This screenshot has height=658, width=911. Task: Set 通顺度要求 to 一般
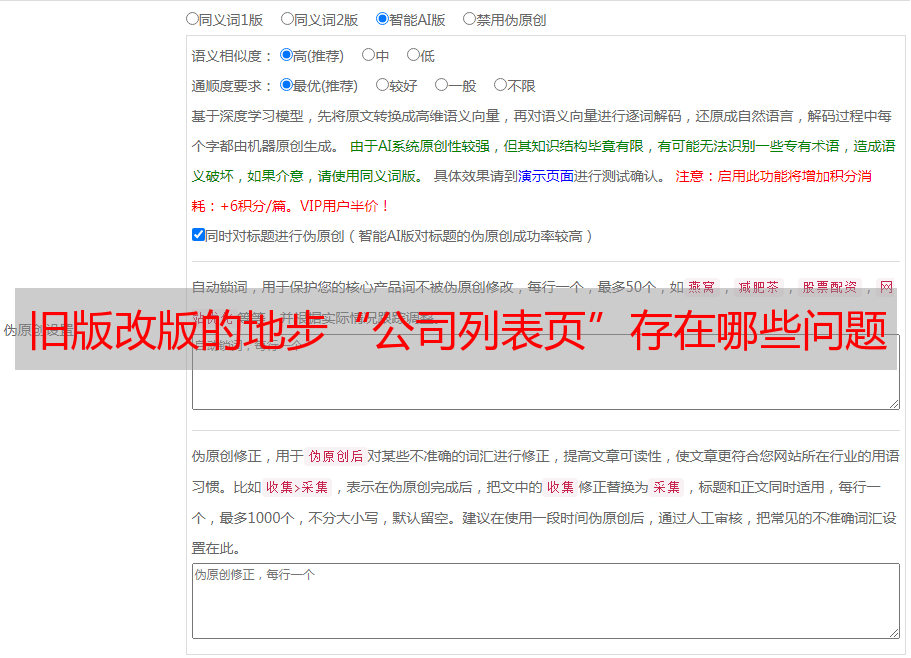442,85
